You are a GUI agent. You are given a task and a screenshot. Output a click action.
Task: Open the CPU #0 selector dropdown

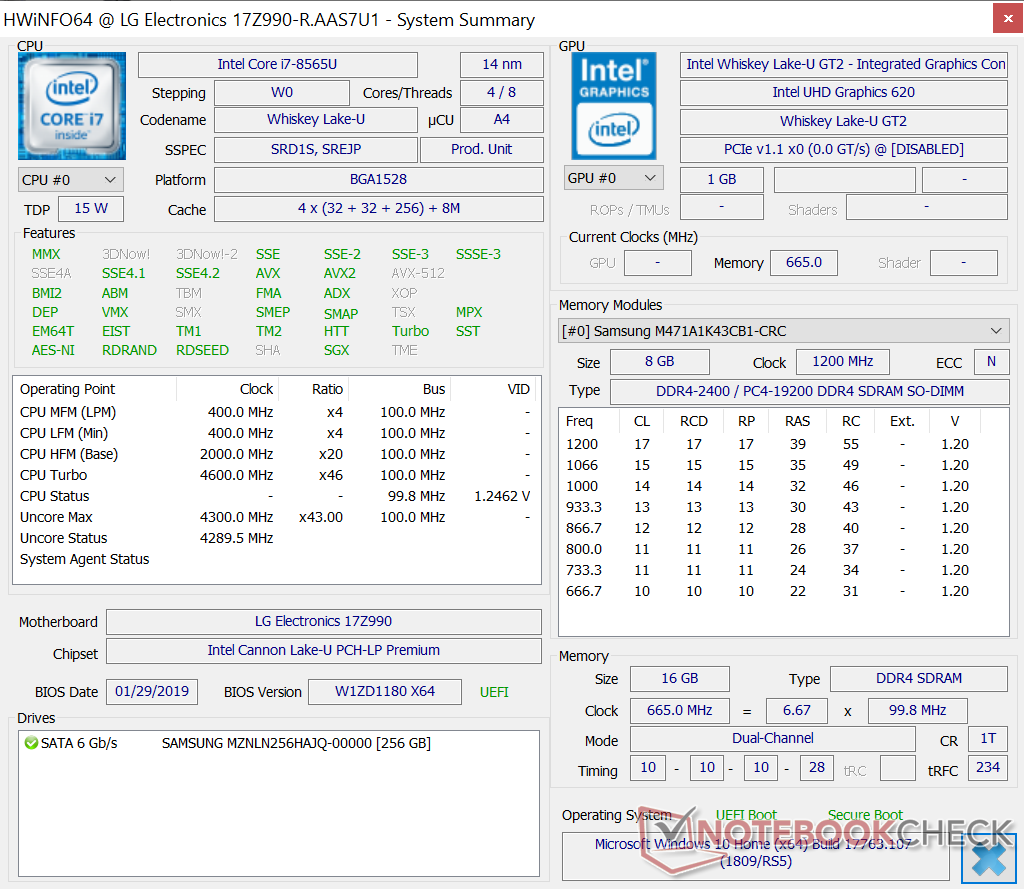71,180
